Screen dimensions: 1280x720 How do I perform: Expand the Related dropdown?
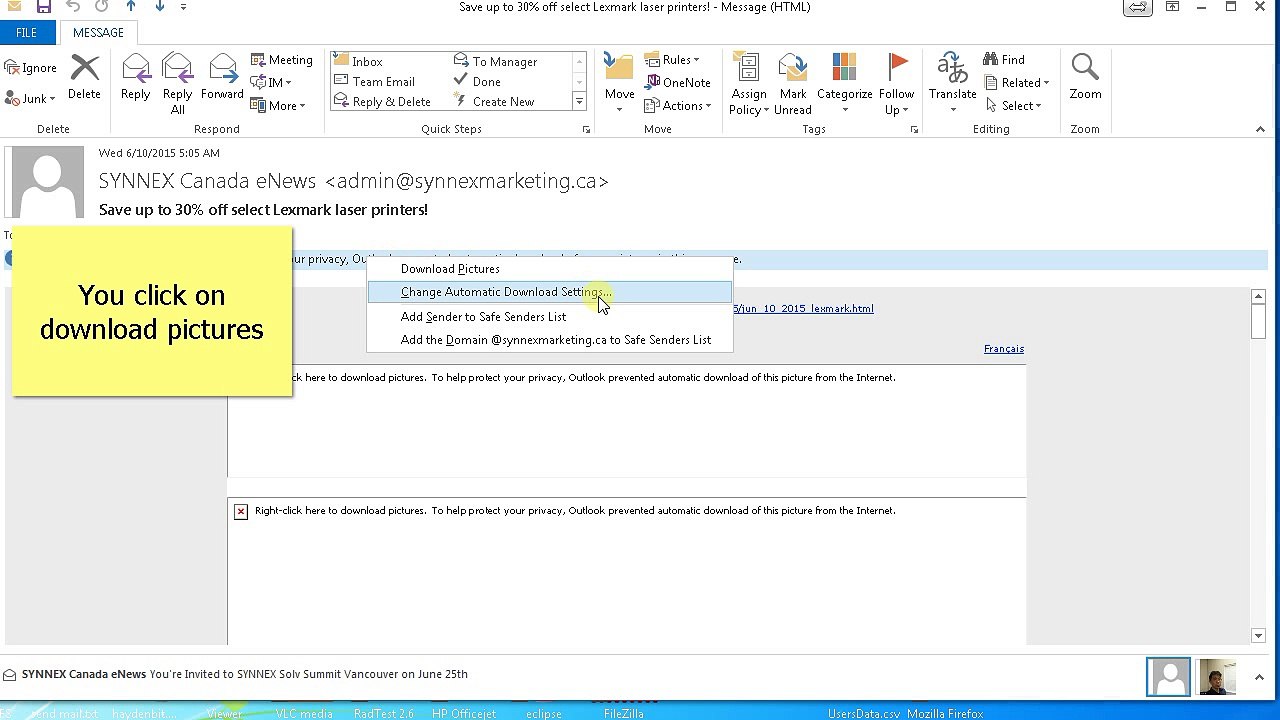[x=1016, y=83]
